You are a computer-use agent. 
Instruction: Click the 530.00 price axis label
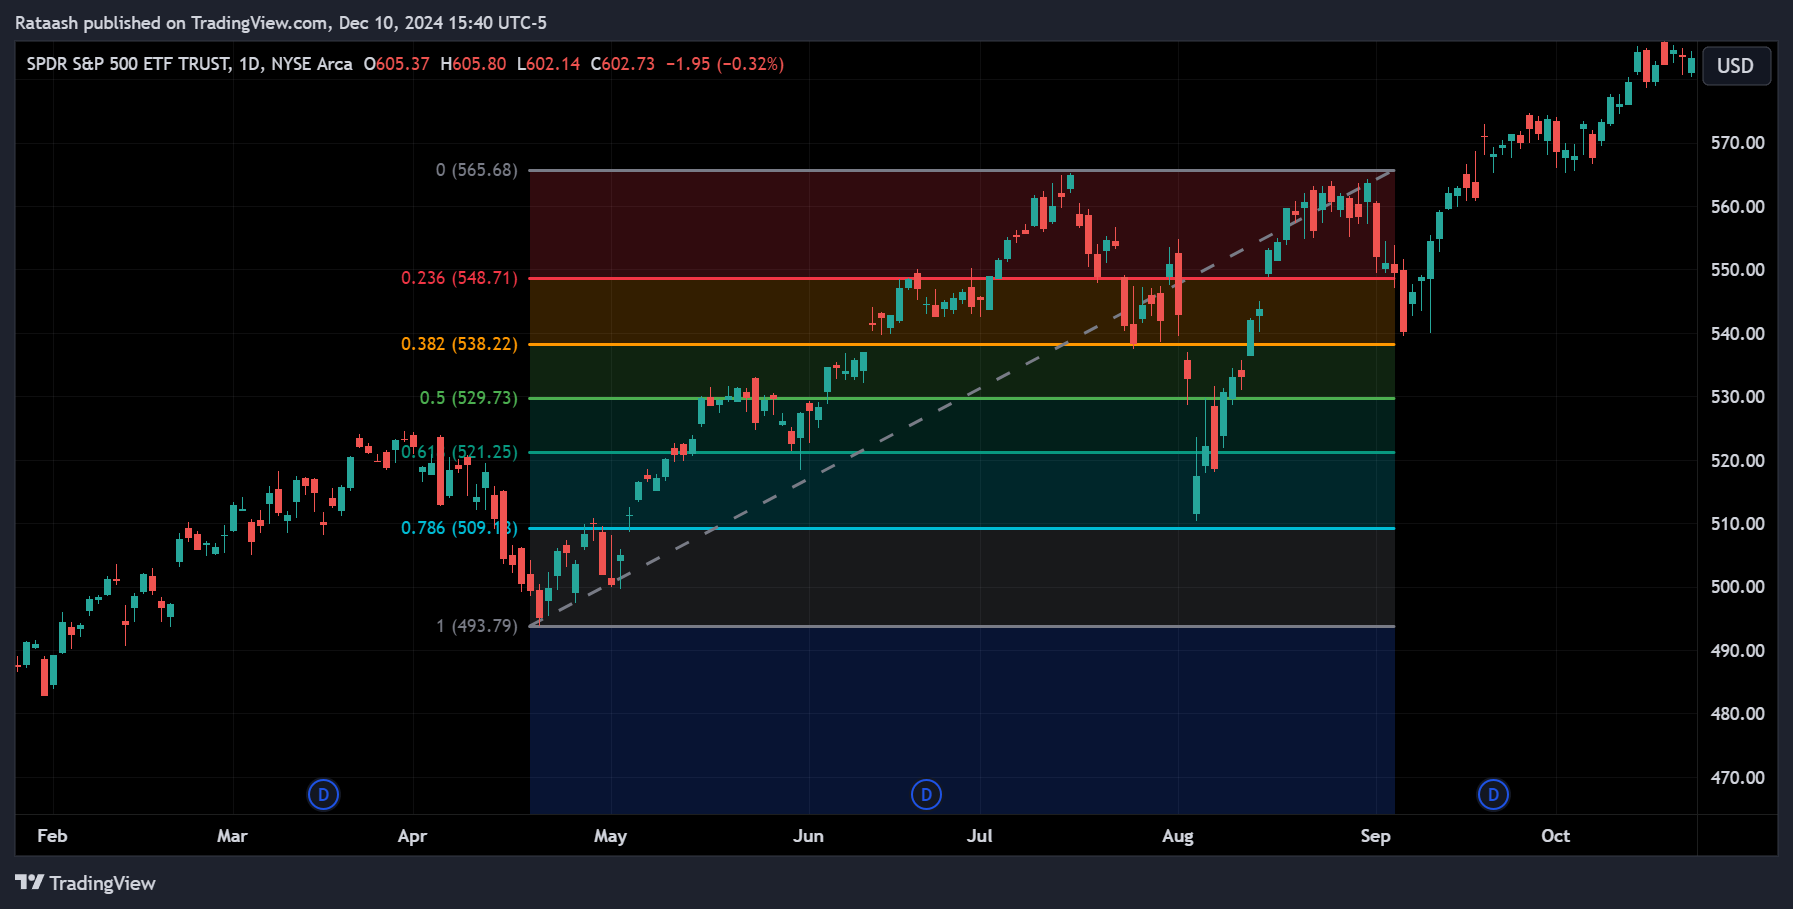coord(1738,397)
